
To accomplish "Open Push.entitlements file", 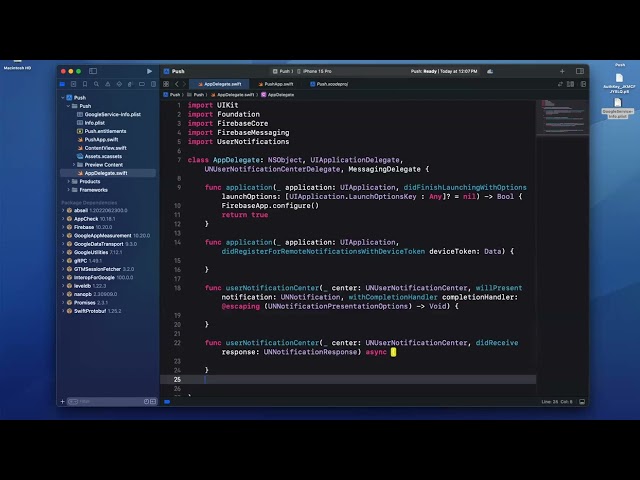I will point(101,131).
